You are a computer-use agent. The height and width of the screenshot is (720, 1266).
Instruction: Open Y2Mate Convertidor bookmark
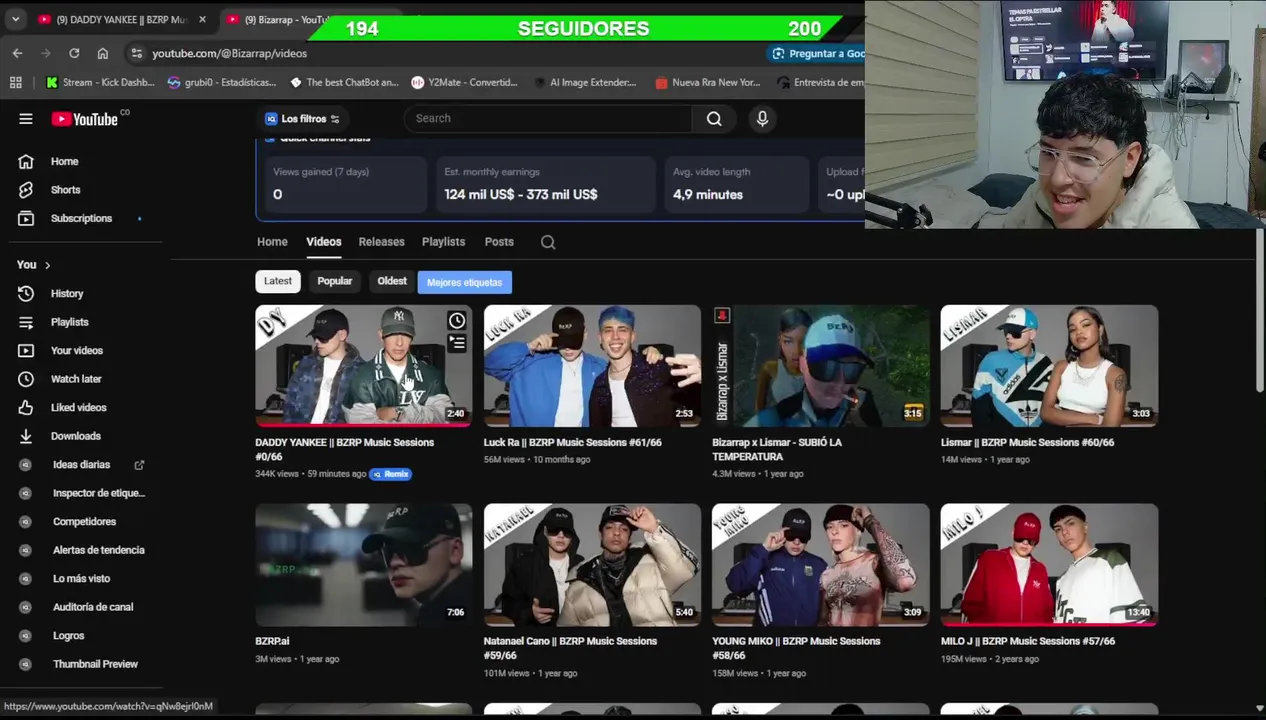click(x=465, y=82)
